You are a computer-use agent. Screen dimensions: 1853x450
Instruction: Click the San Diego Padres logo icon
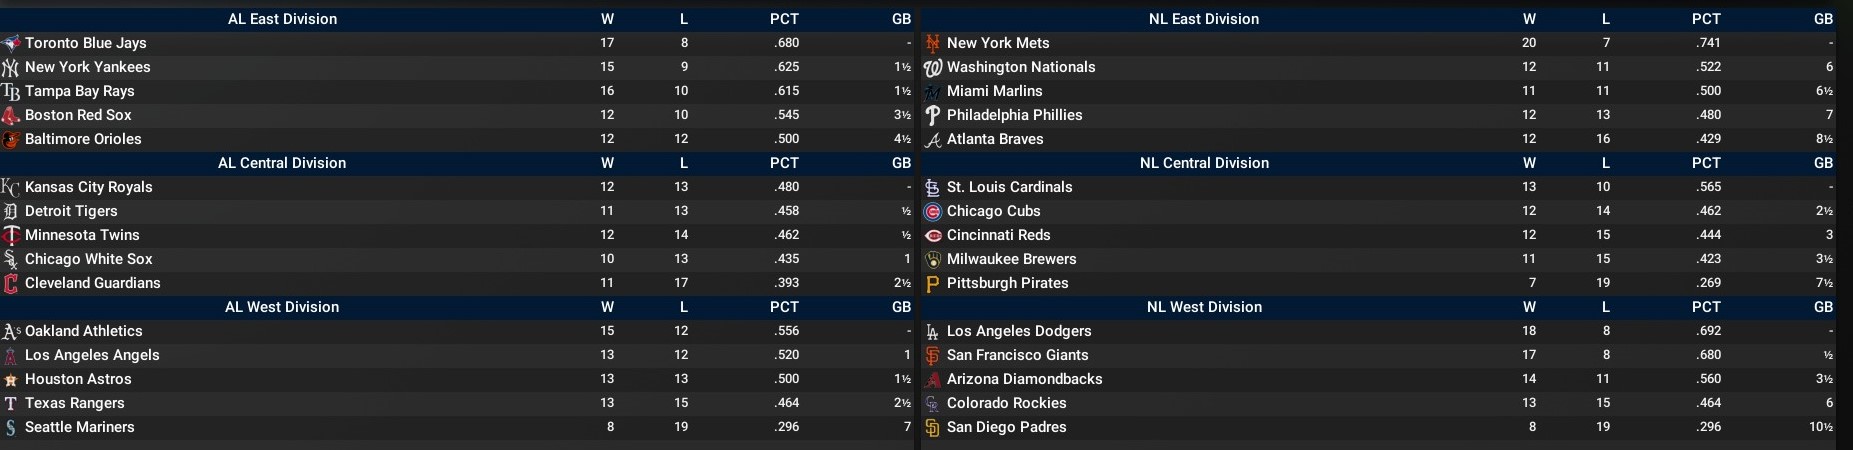933,427
